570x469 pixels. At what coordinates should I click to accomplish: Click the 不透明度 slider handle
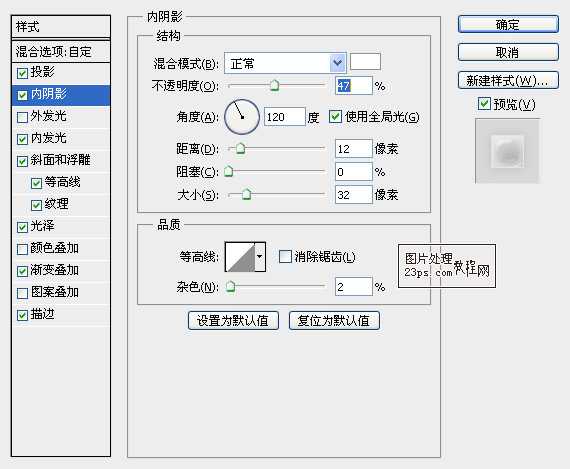(274, 85)
